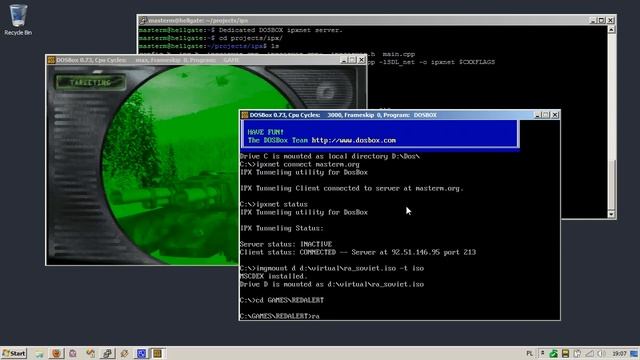Open the Recycle Bin desktop icon
Screen dimensions: 640x360
pos(18,20)
